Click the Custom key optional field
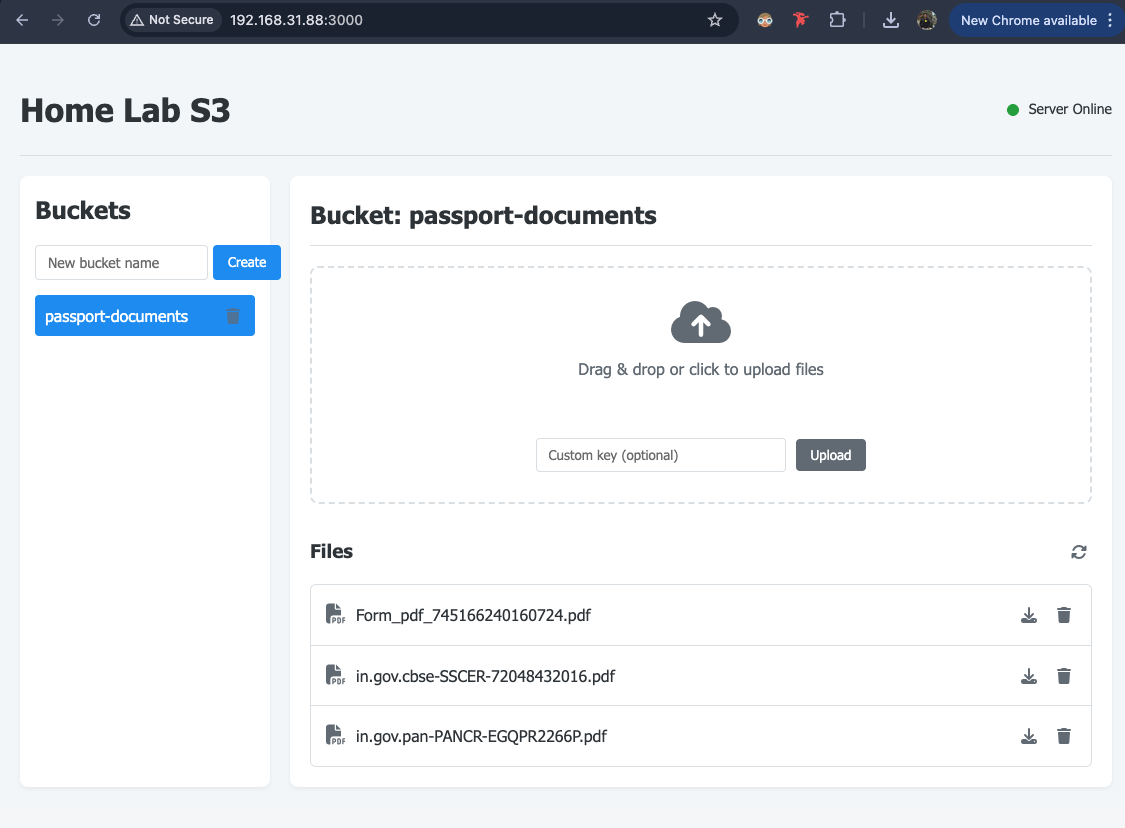This screenshot has width=1125, height=828. click(660, 455)
